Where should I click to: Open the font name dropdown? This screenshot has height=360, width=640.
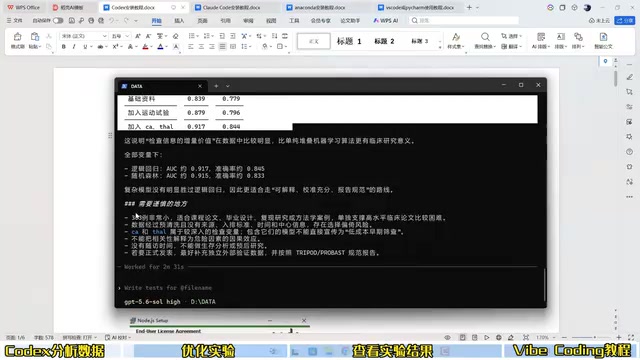tap(104, 36)
